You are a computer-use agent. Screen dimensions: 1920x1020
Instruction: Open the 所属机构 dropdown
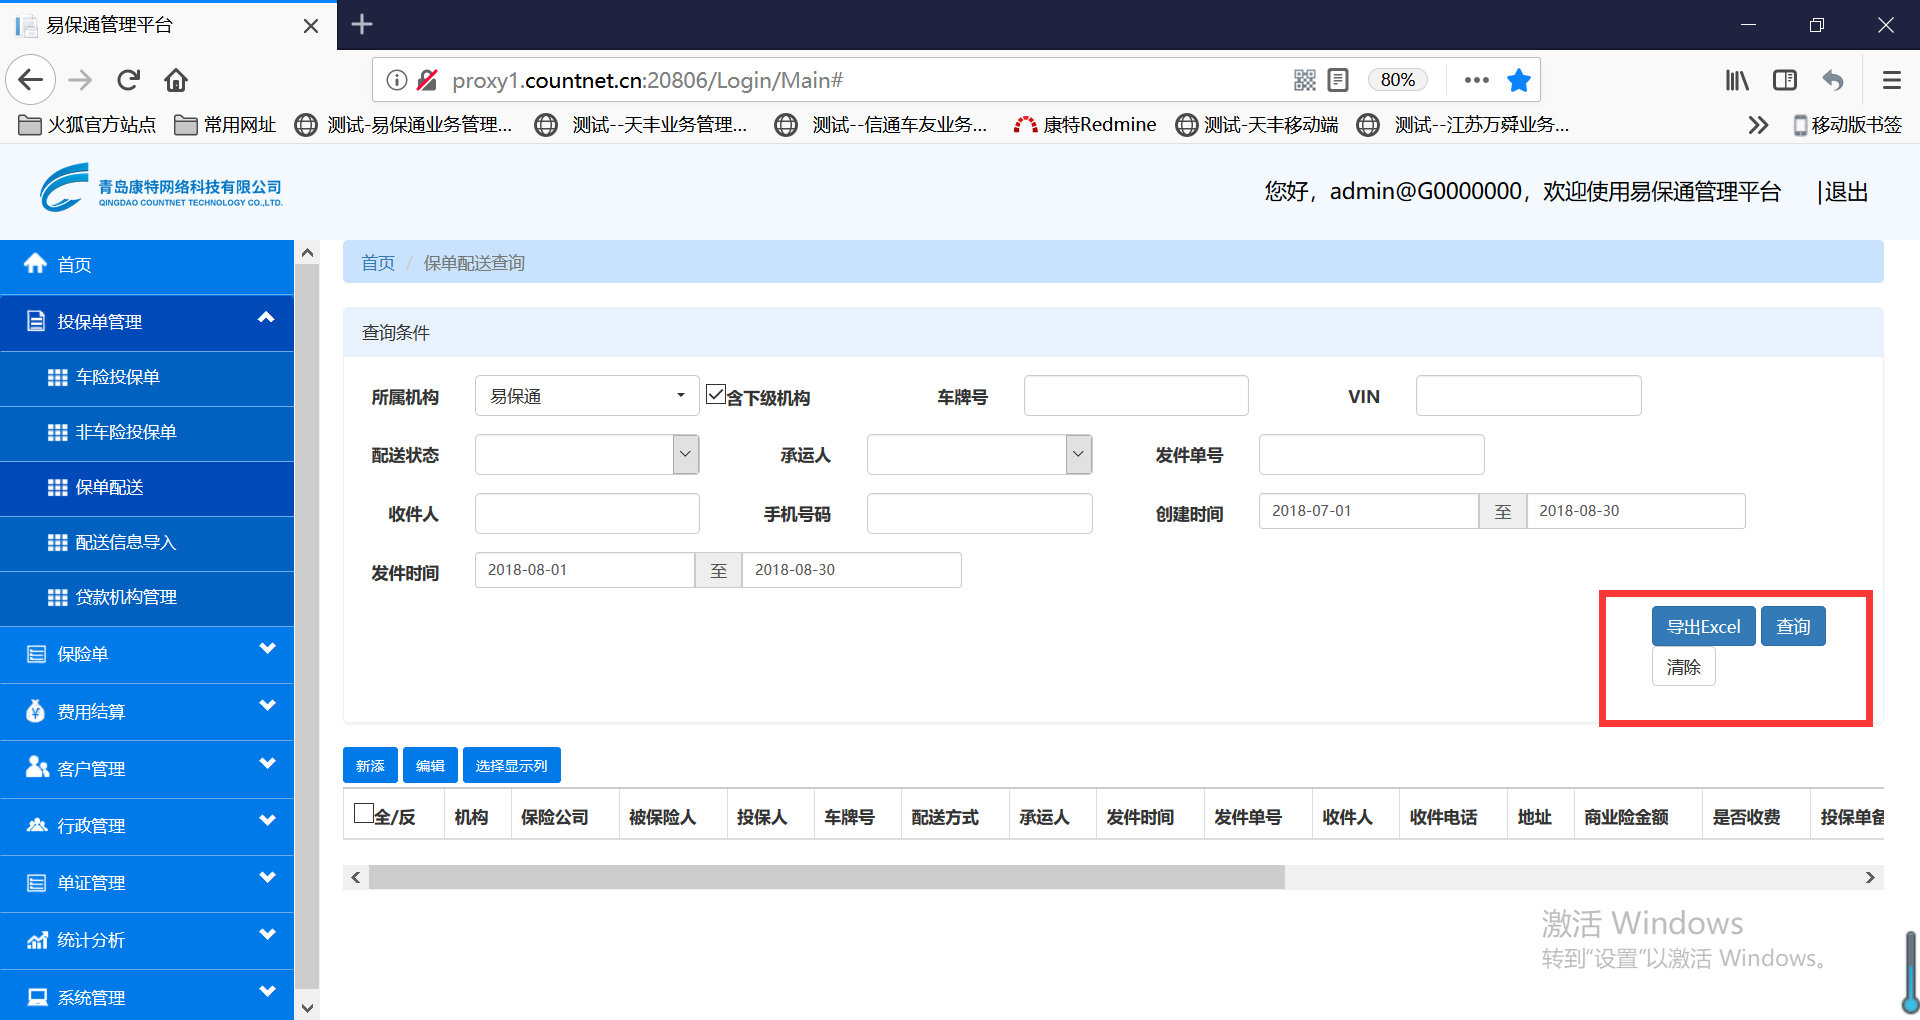(x=586, y=396)
